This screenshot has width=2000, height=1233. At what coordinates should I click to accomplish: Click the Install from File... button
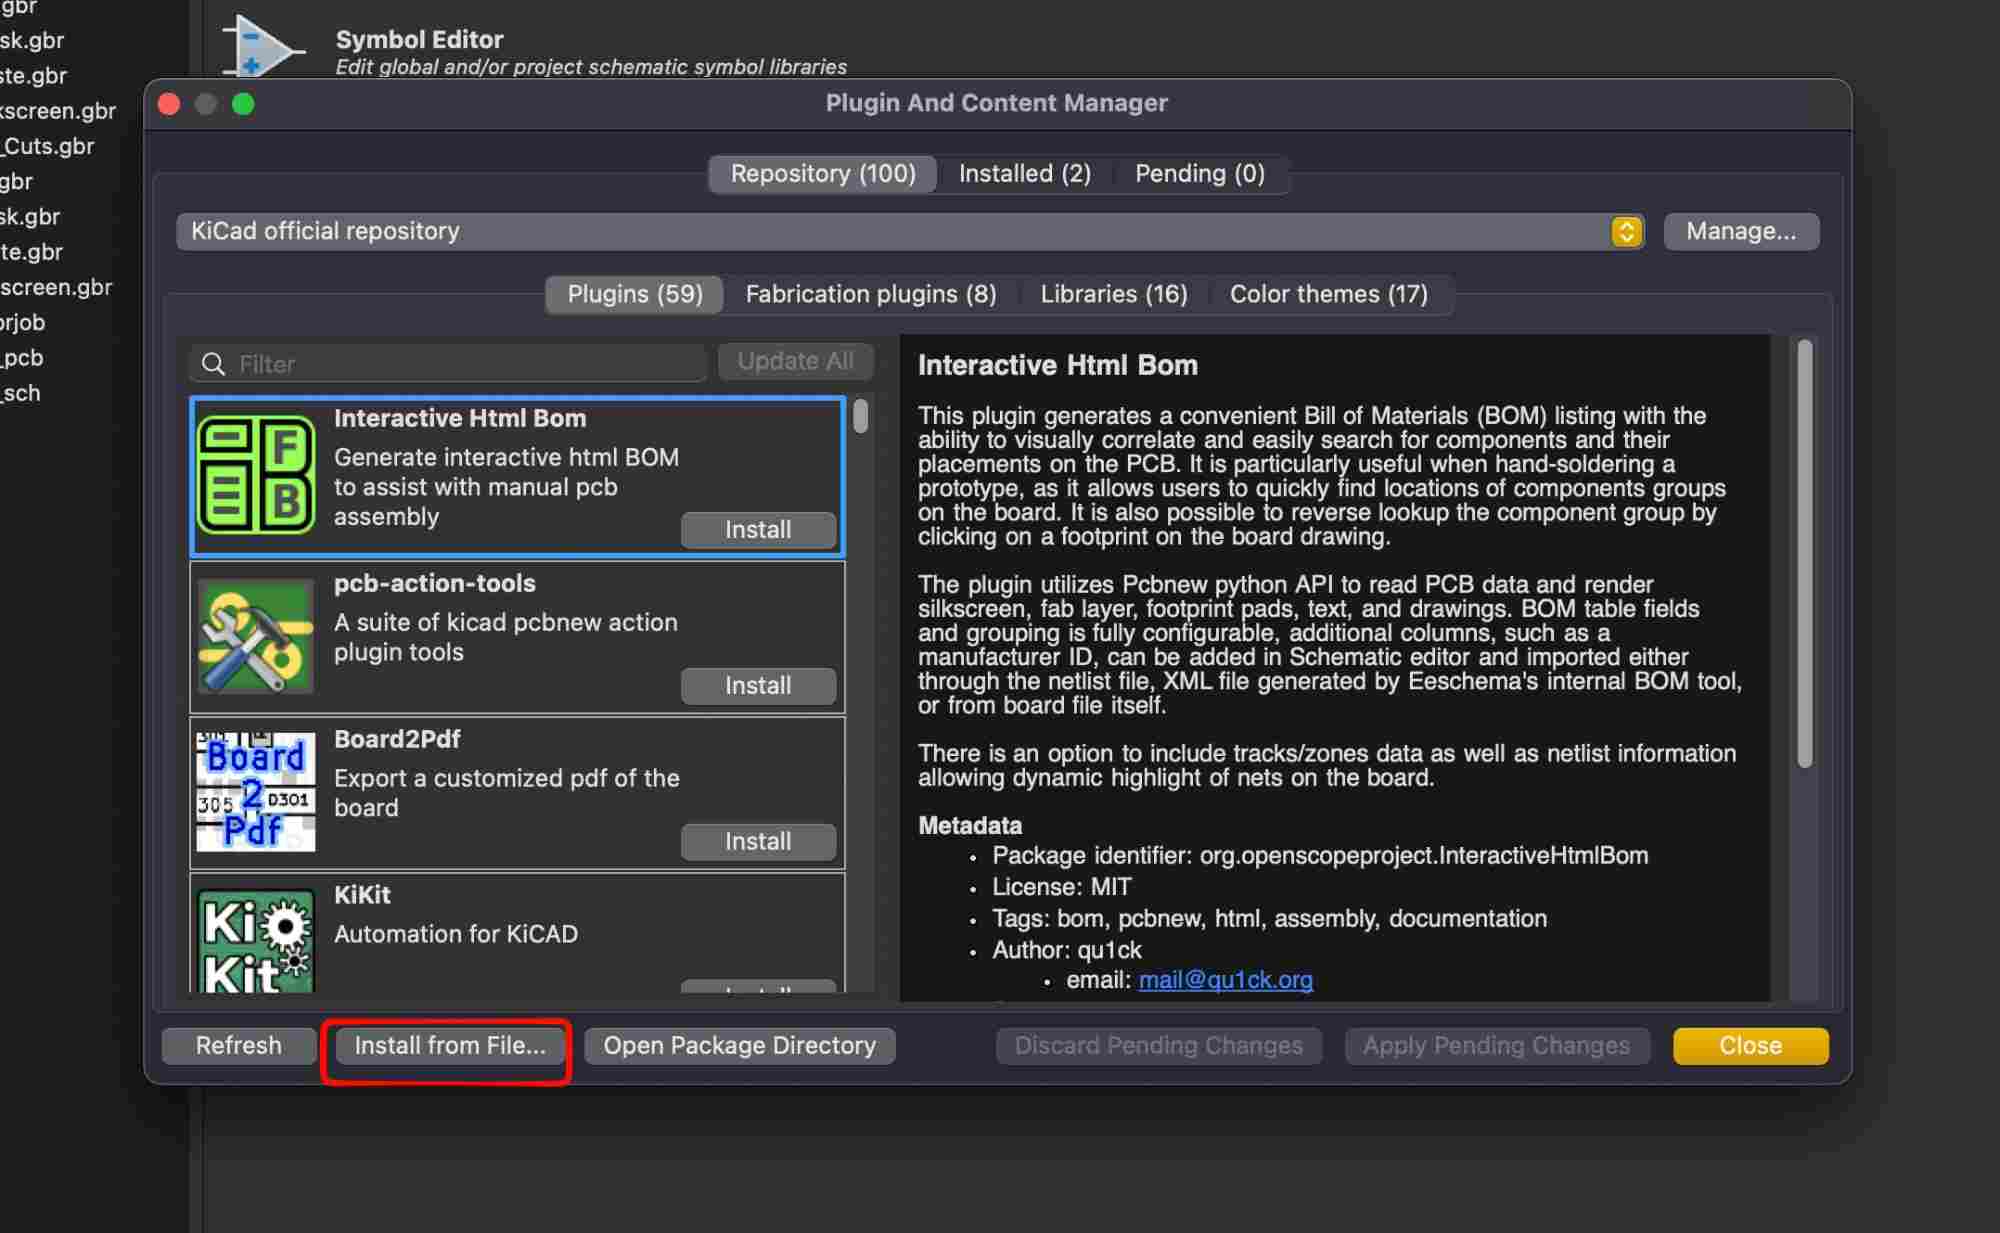449,1046
